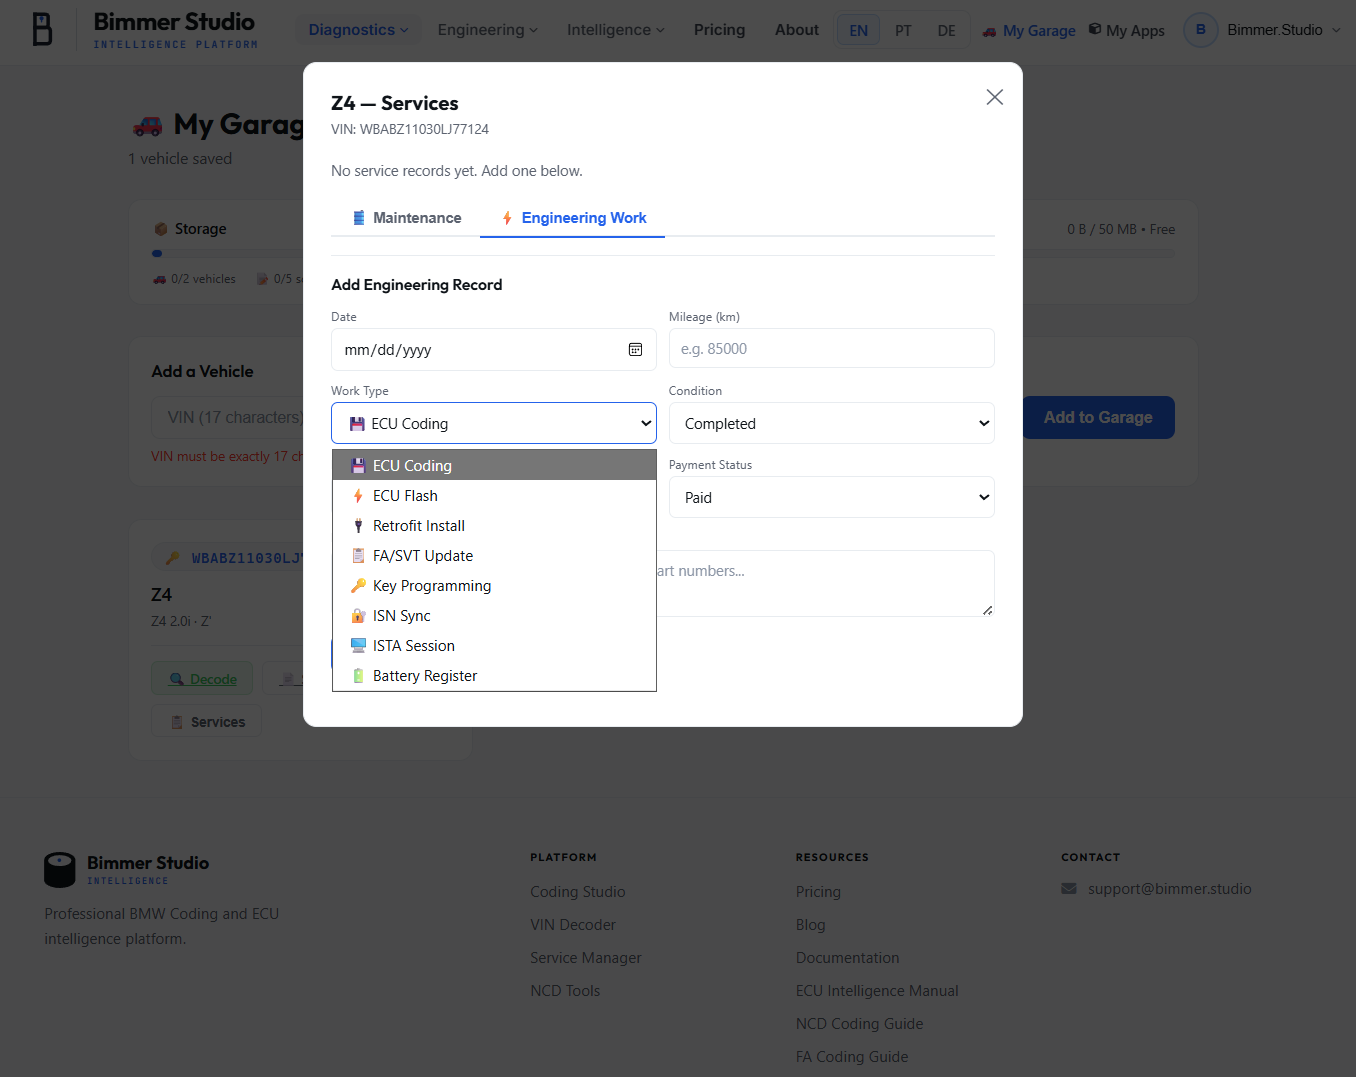Open Coding Studio footer link

pyautogui.click(x=578, y=892)
